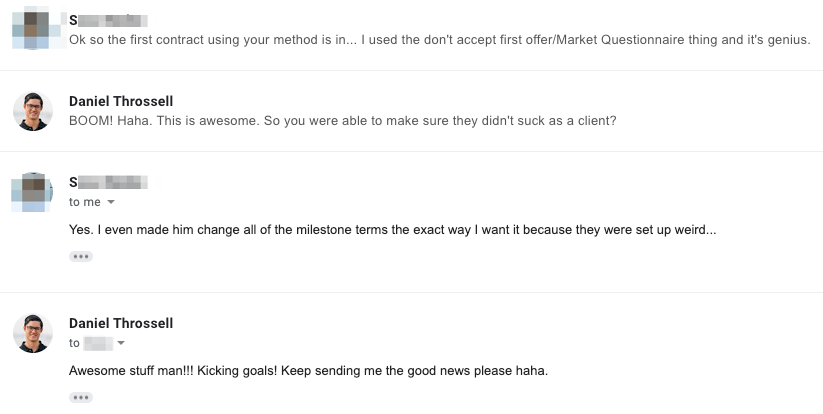Click the 'Awesome stuff man!!! Kicking goals' message text
Viewport: 823px width, 414px height.
[x=309, y=371]
